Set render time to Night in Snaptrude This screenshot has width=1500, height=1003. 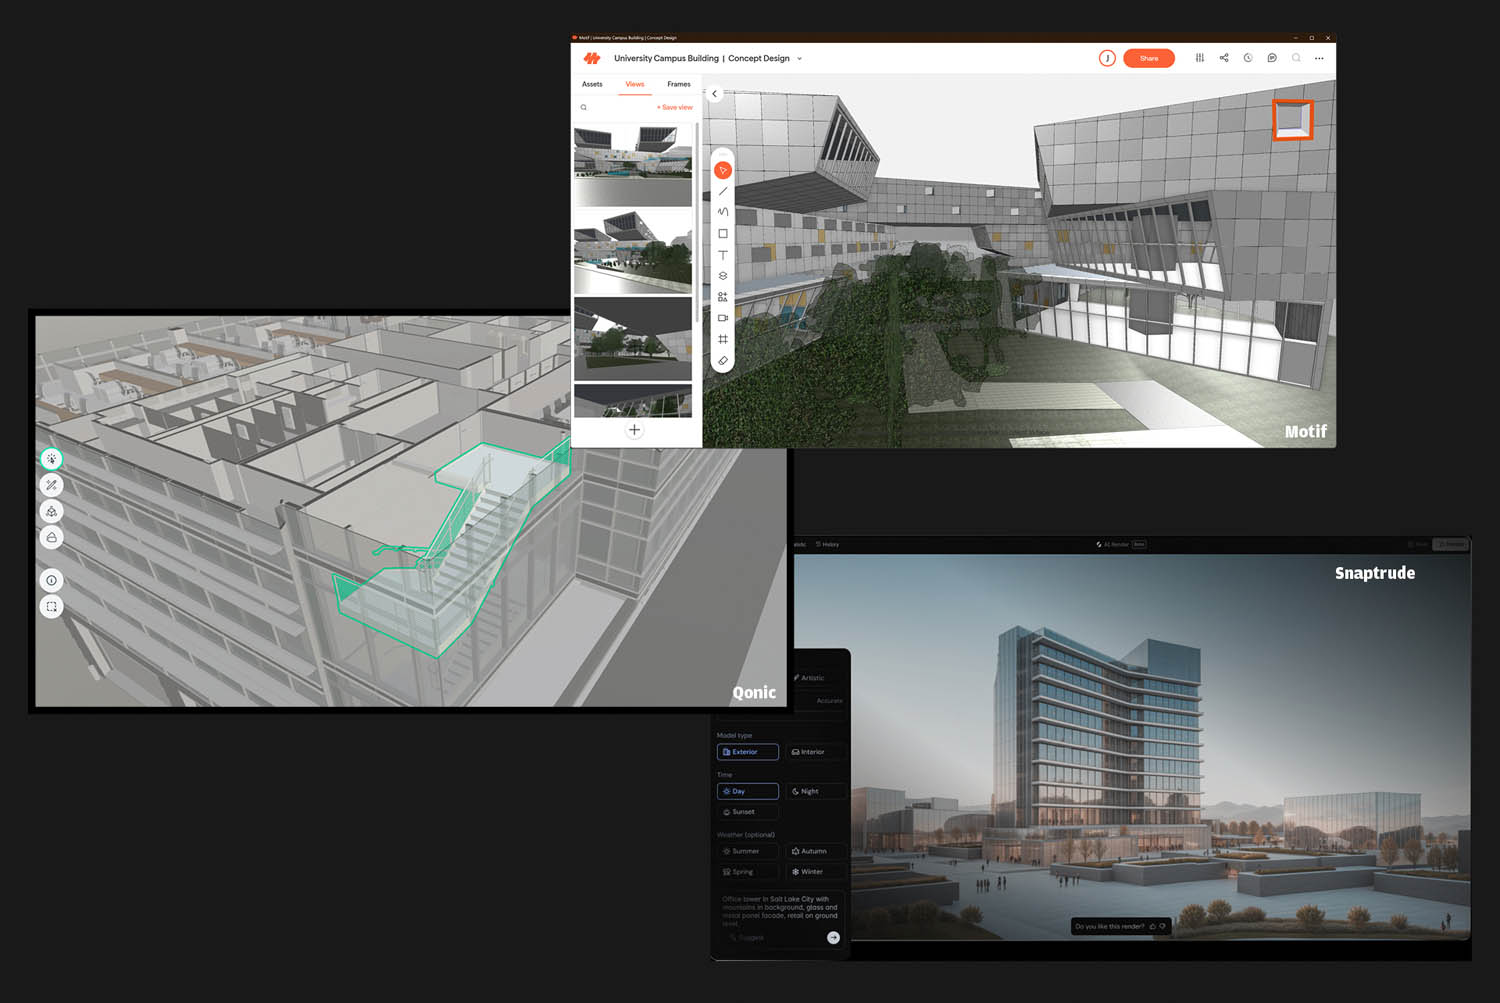815,791
